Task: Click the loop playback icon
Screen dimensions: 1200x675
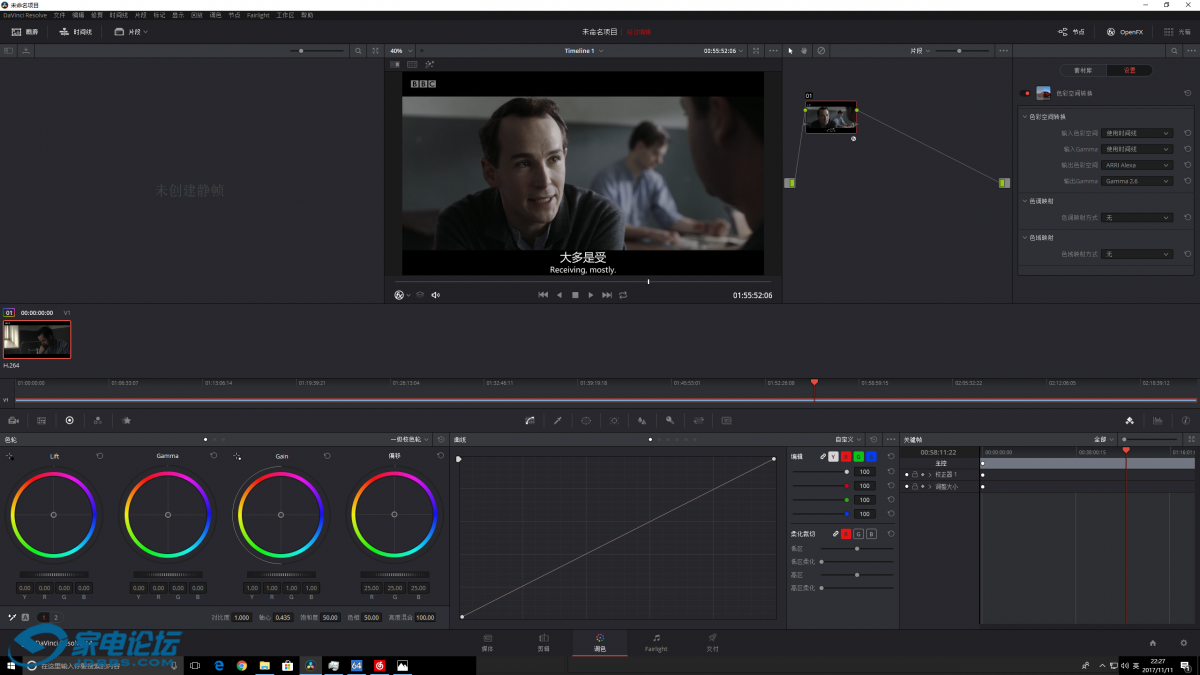Action: pyautogui.click(x=623, y=295)
